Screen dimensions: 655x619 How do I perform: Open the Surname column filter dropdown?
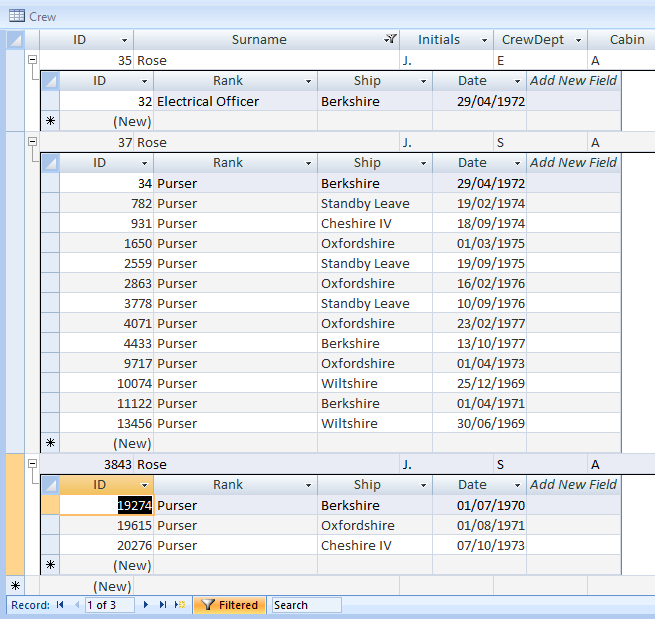pos(390,39)
